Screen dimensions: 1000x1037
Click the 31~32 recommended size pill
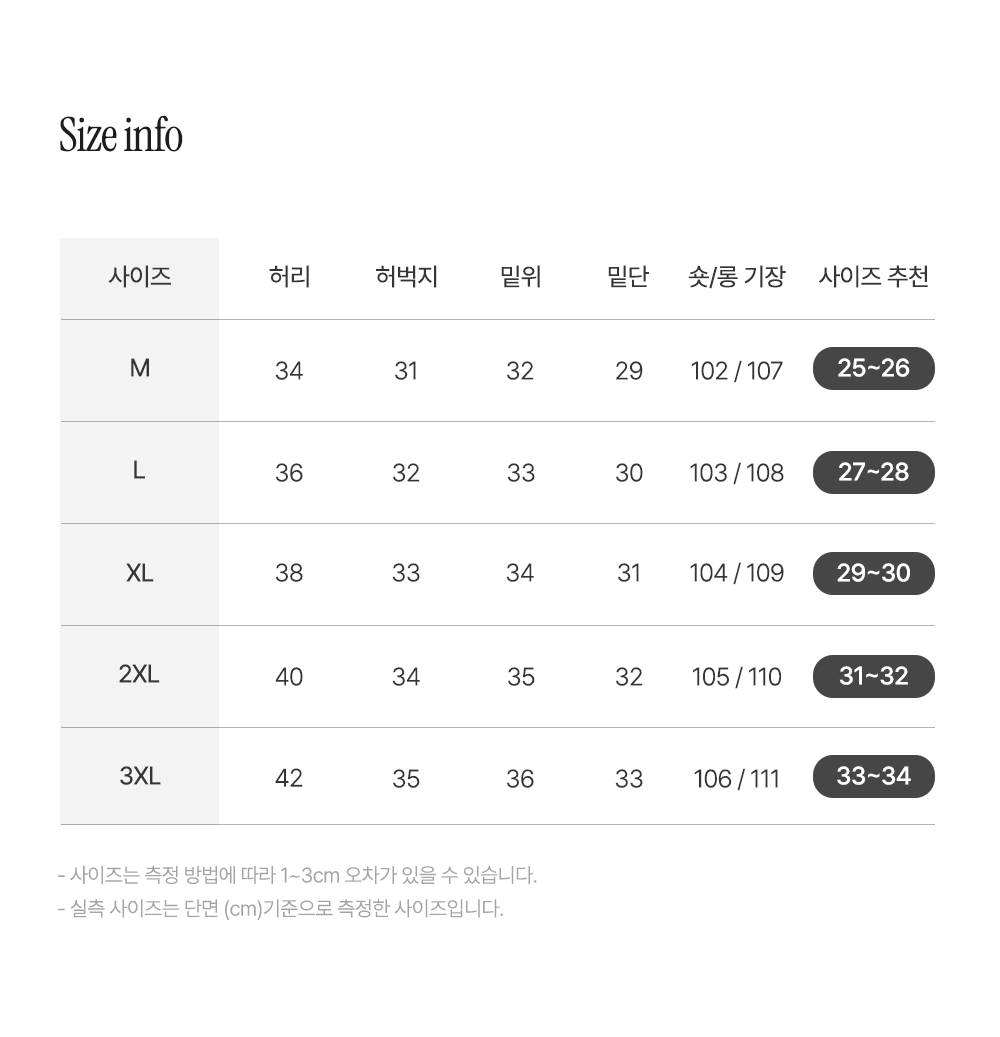click(873, 677)
